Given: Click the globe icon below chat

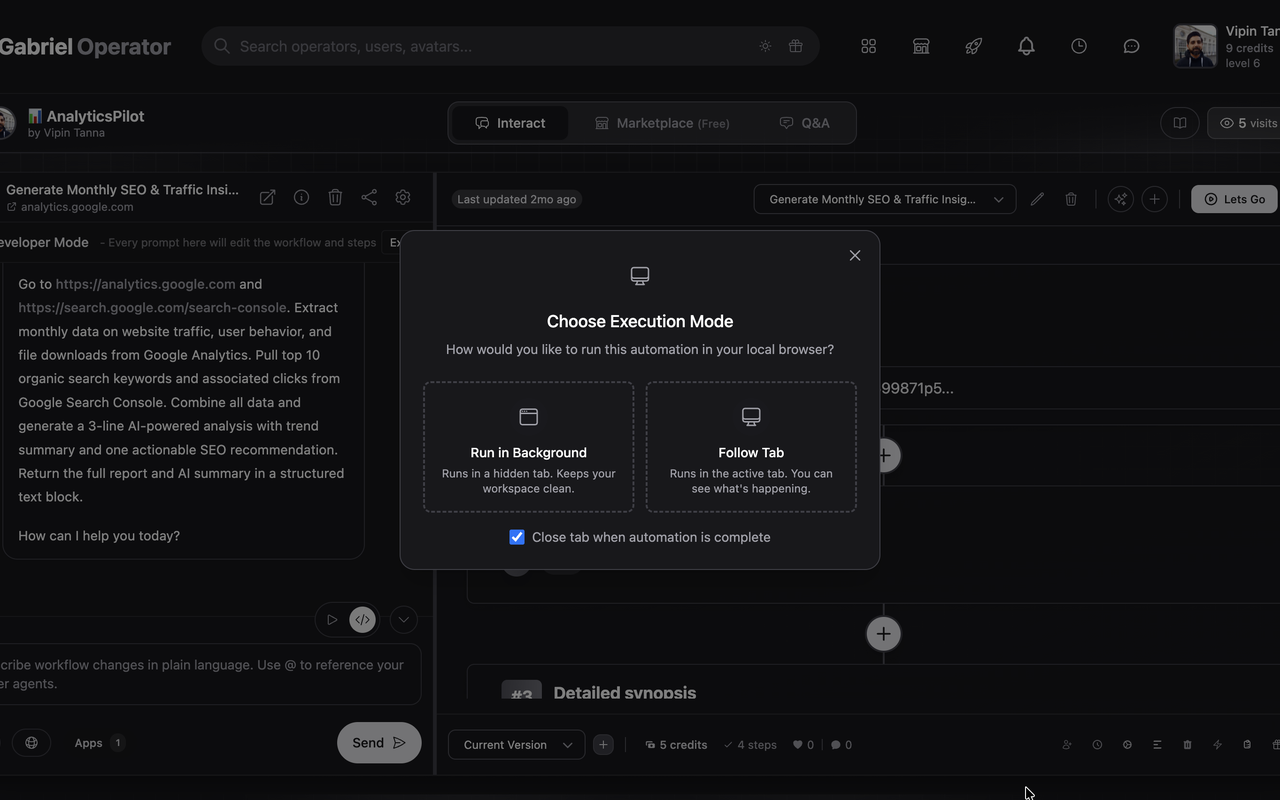Looking at the screenshot, I should [32, 743].
